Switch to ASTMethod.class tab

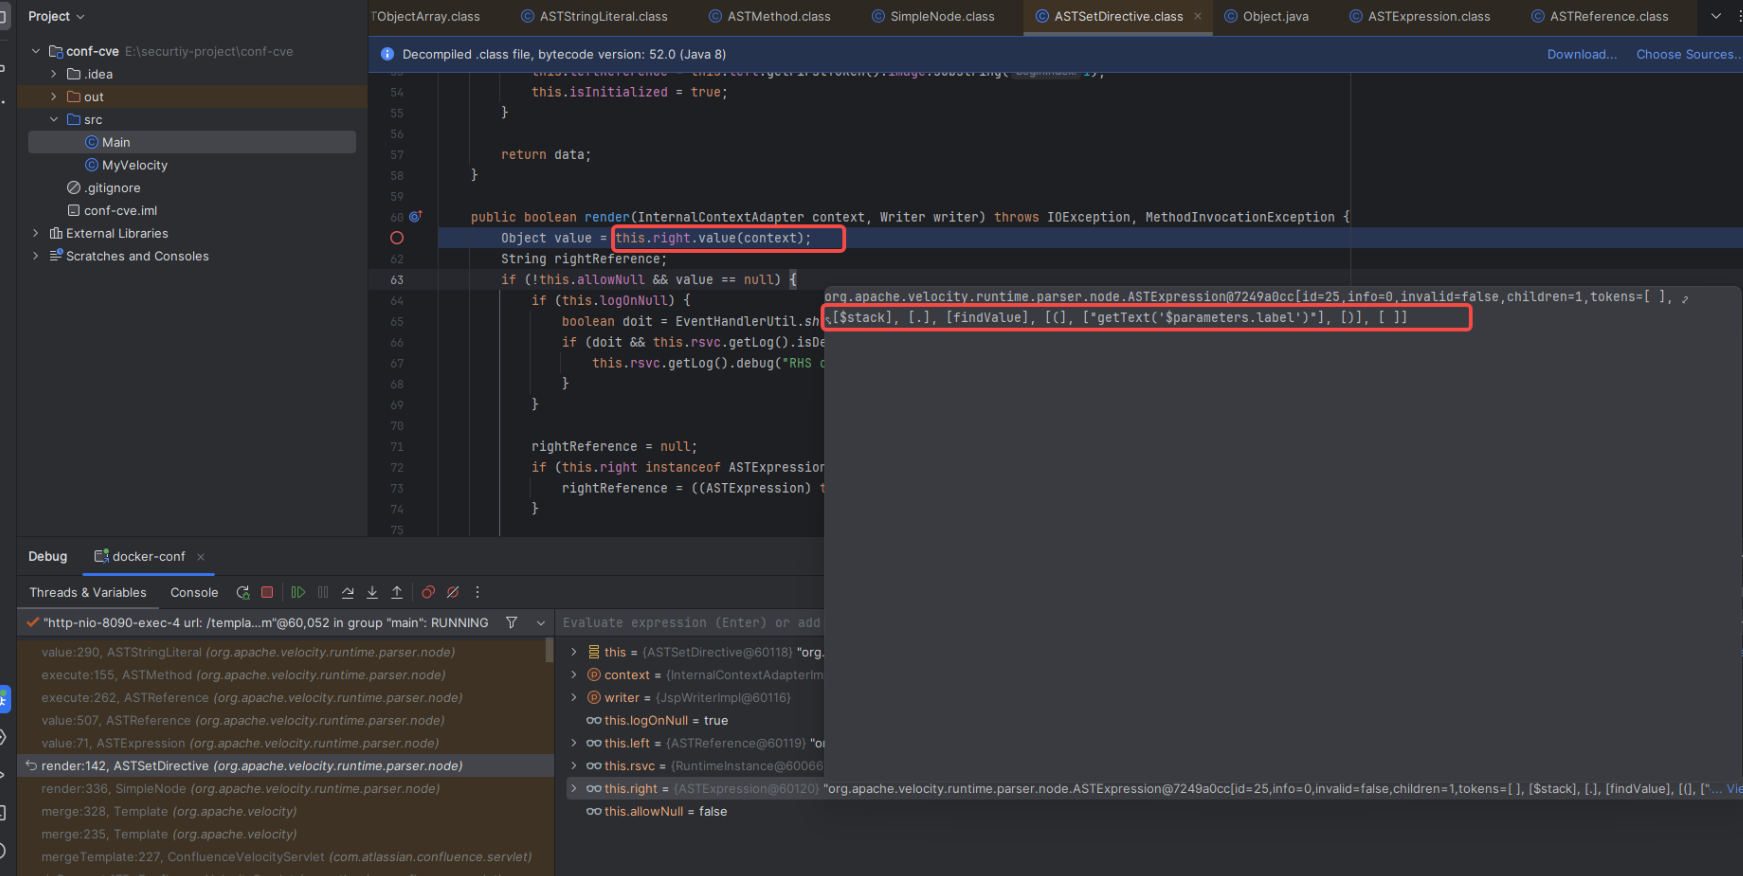tap(769, 16)
